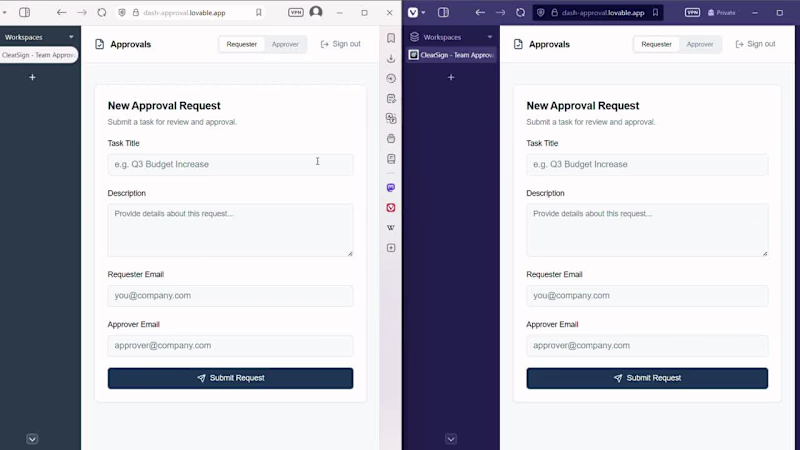The width and height of the screenshot is (800, 450).
Task: Toggle side panel in left window toolbar
Action: (x=24, y=12)
